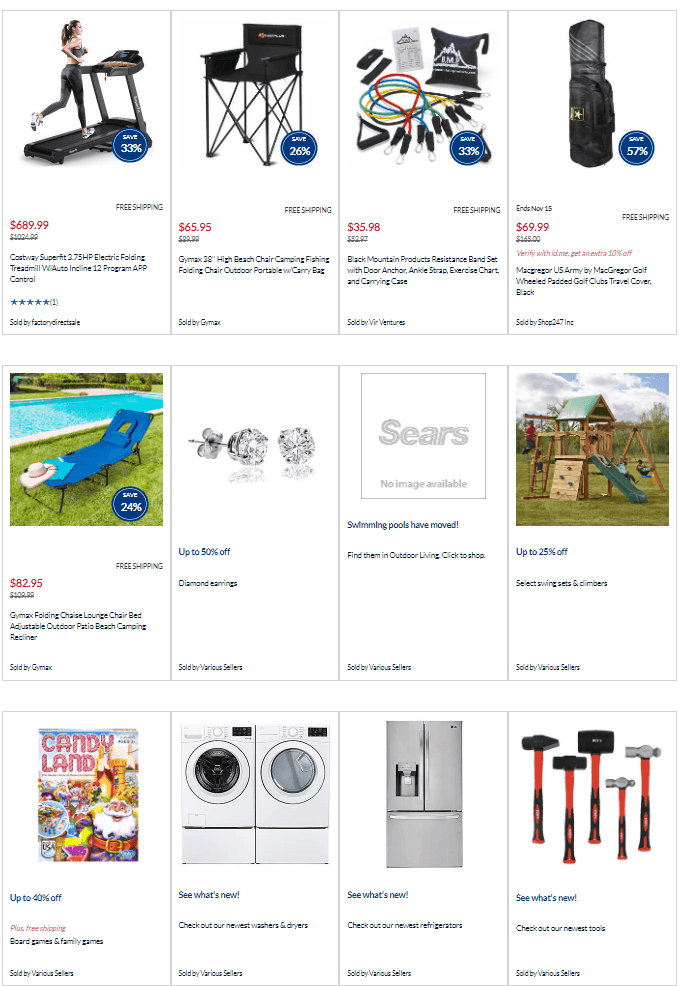Screen dimensions: 681x986
Task: Click the Sears no image available placeholder
Action: click(x=423, y=436)
